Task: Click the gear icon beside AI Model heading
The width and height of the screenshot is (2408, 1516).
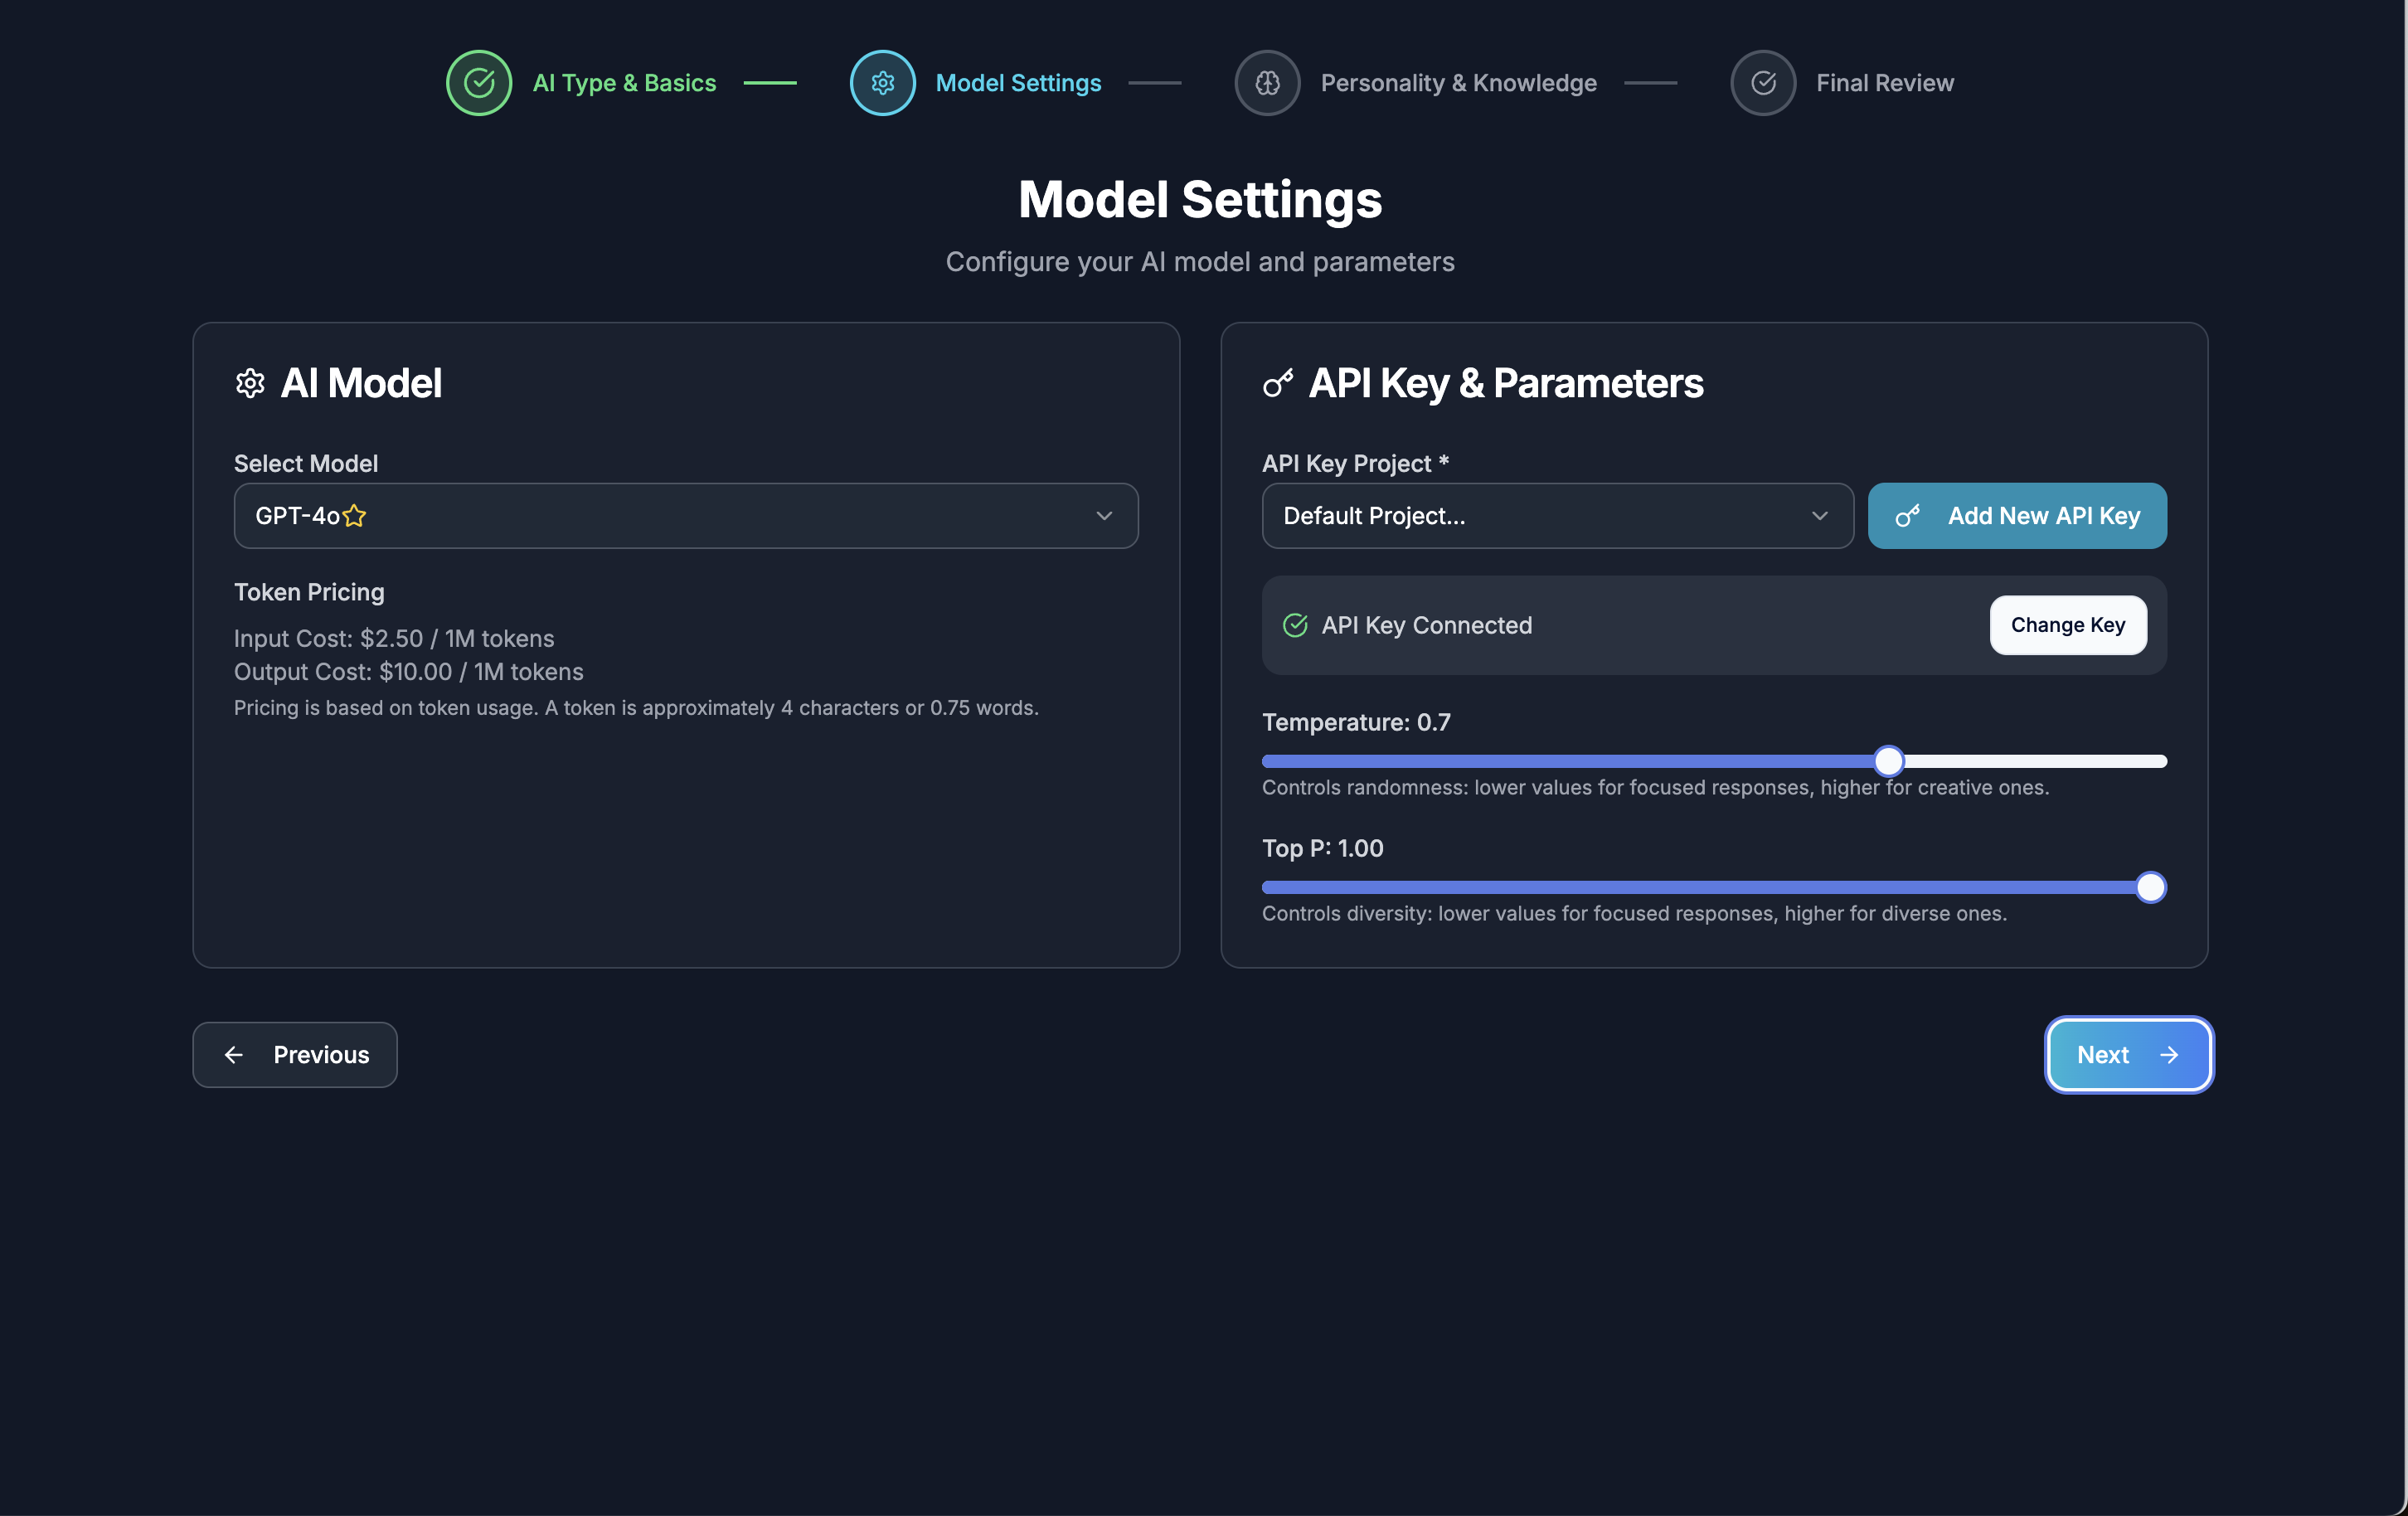Action: [x=250, y=383]
